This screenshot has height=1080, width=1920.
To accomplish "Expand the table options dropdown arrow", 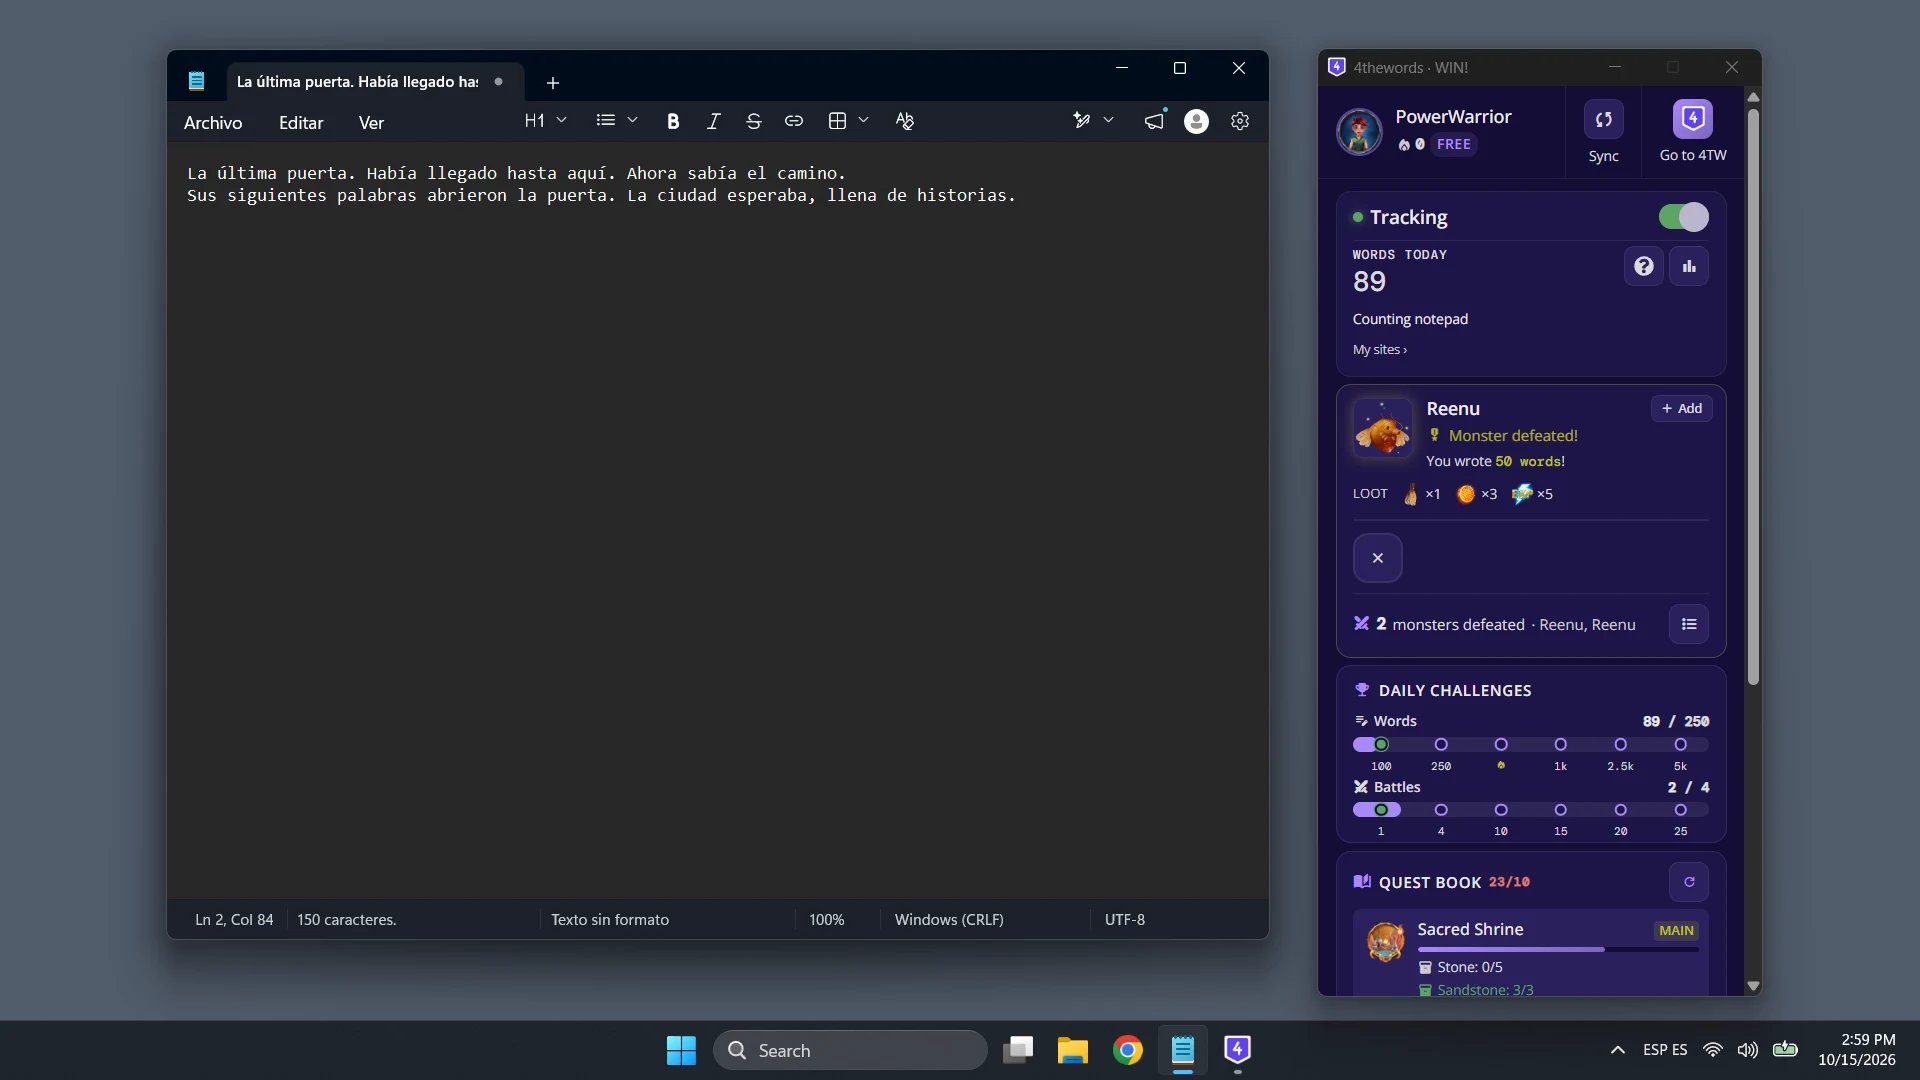I will pos(864,121).
